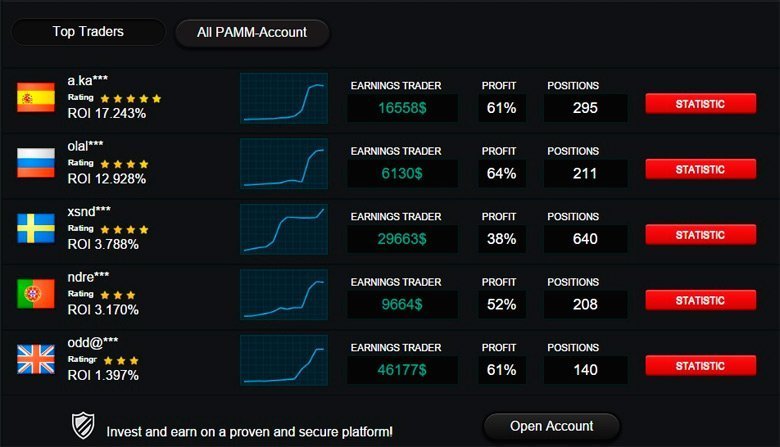The image size is (780, 447).
Task: Click the three-star rating of ndre***
Action: [118, 295]
